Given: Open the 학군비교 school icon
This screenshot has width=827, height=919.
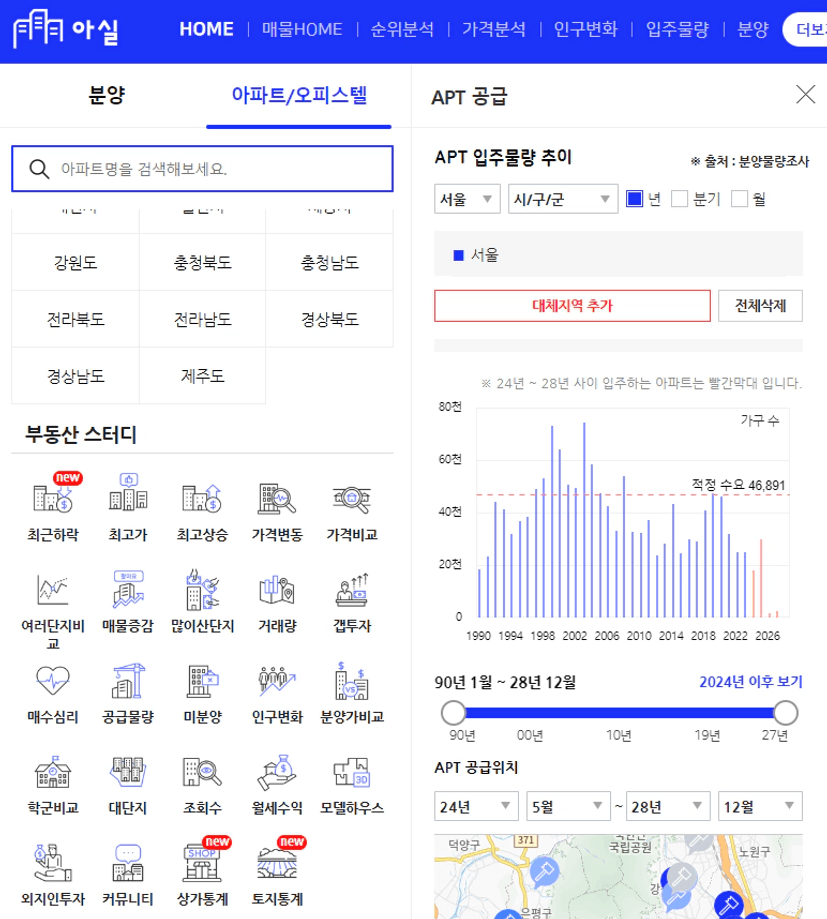Looking at the screenshot, I should [x=53, y=772].
